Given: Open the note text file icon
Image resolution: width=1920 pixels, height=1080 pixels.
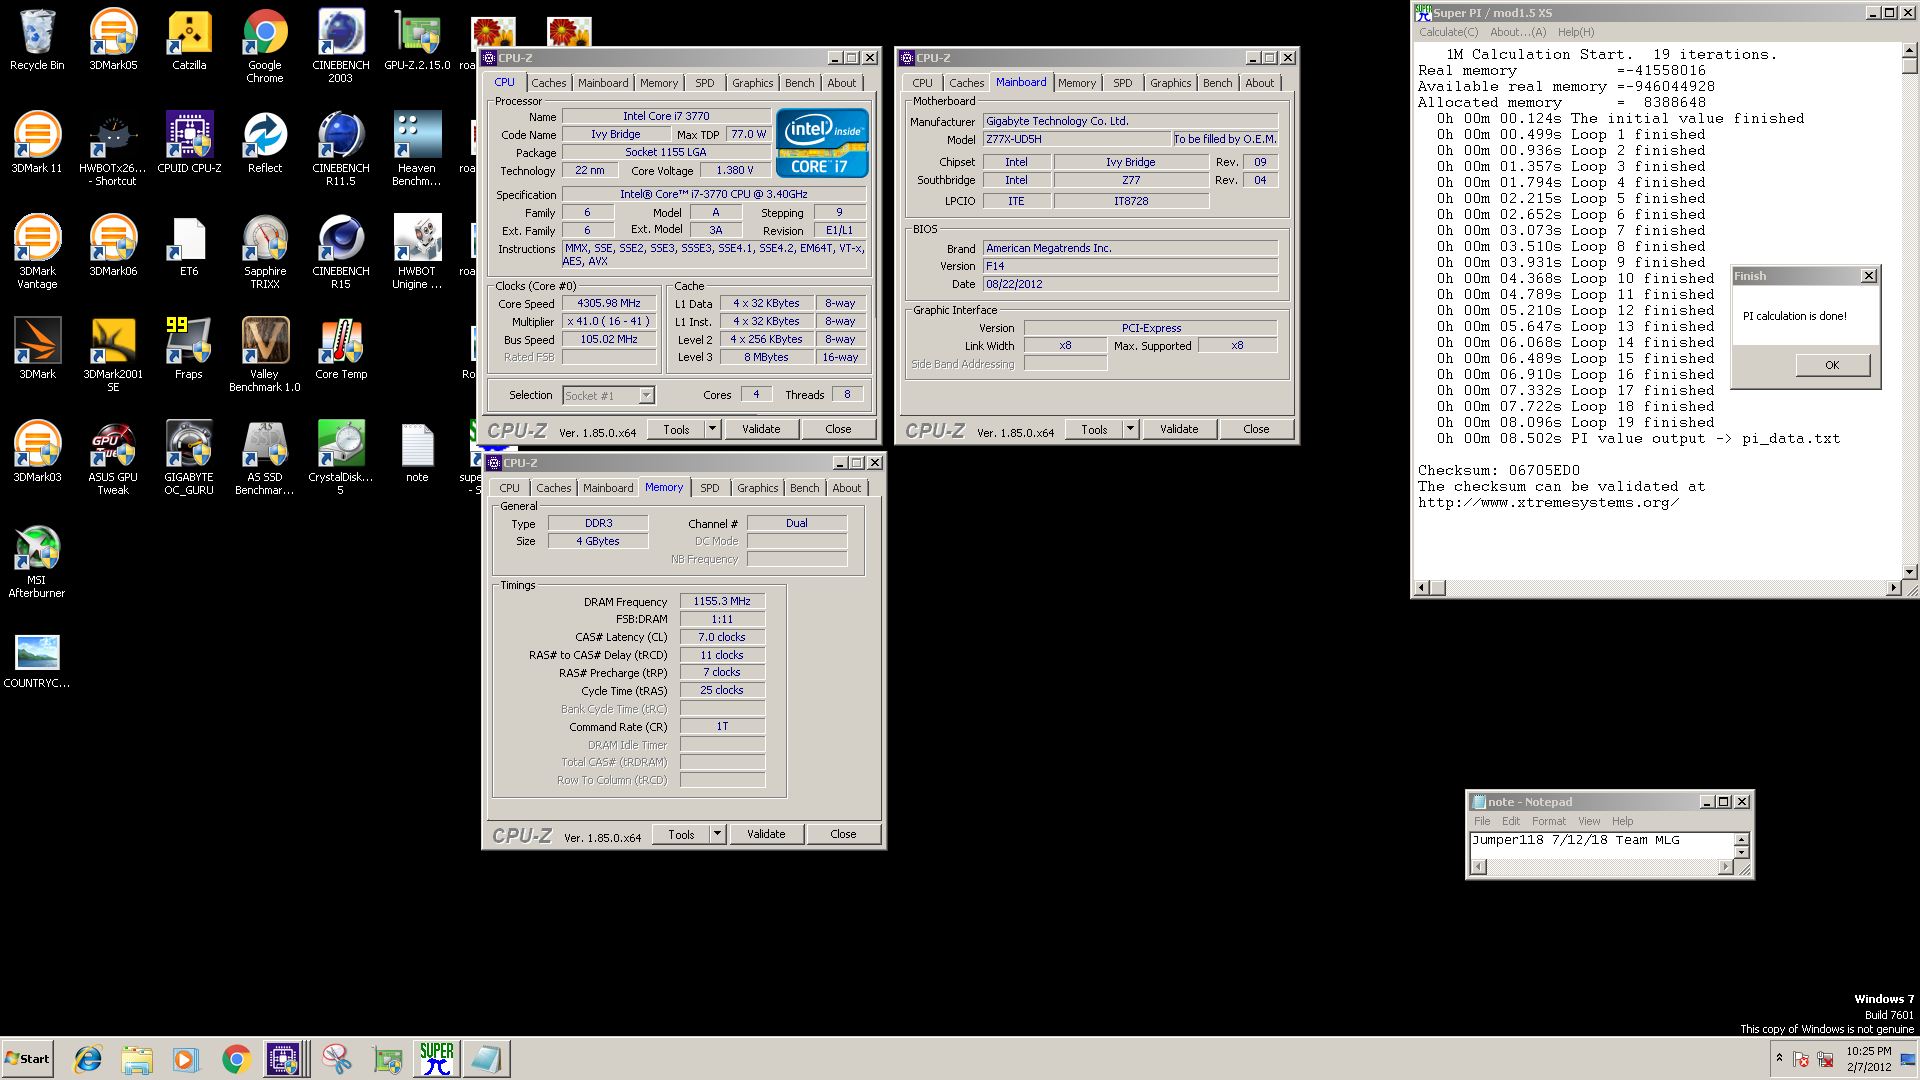Looking at the screenshot, I should [417, 452].
